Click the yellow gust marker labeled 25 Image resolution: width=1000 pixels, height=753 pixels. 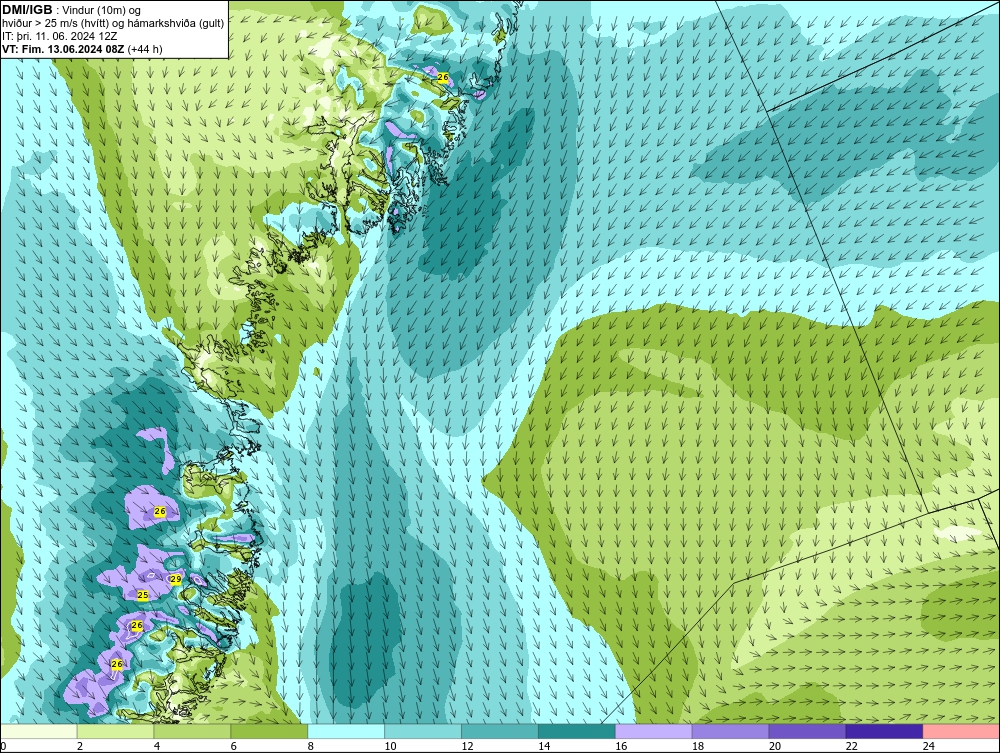pos(143,595)
